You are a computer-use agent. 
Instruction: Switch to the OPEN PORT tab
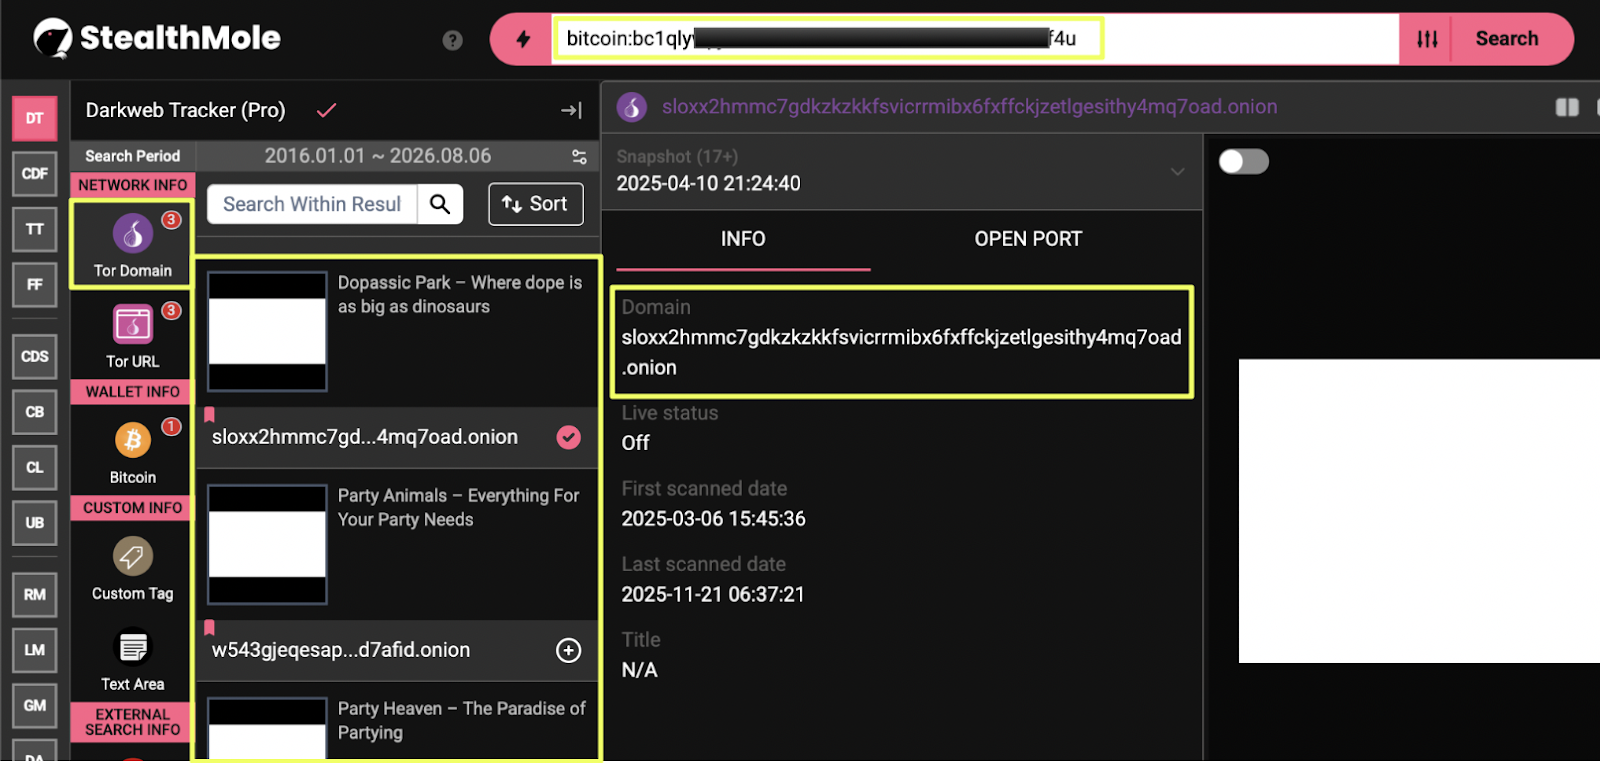[x=1028, y=239]
